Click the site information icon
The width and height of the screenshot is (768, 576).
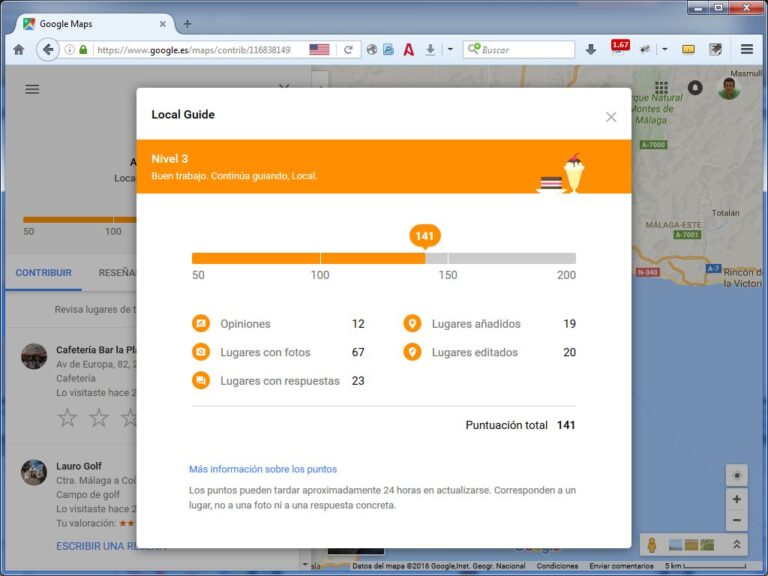coord(70,49)
